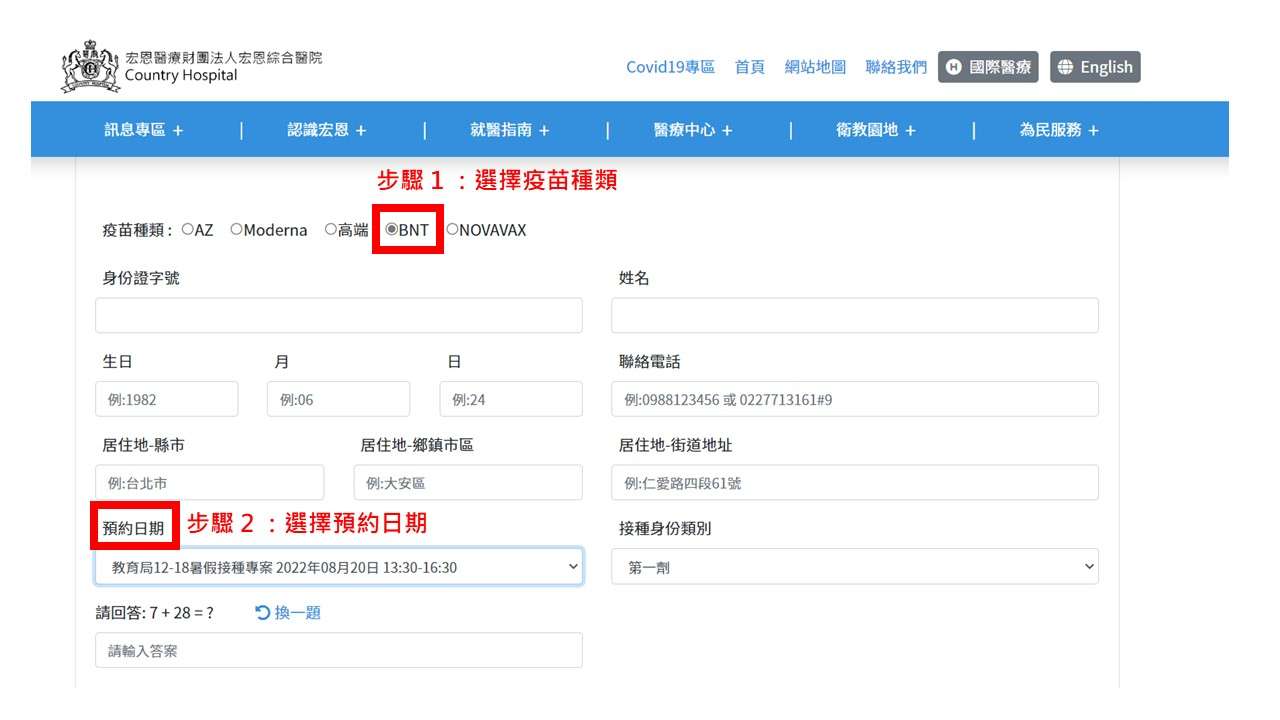Select the AZ vaccine radio button

[188, 230]
